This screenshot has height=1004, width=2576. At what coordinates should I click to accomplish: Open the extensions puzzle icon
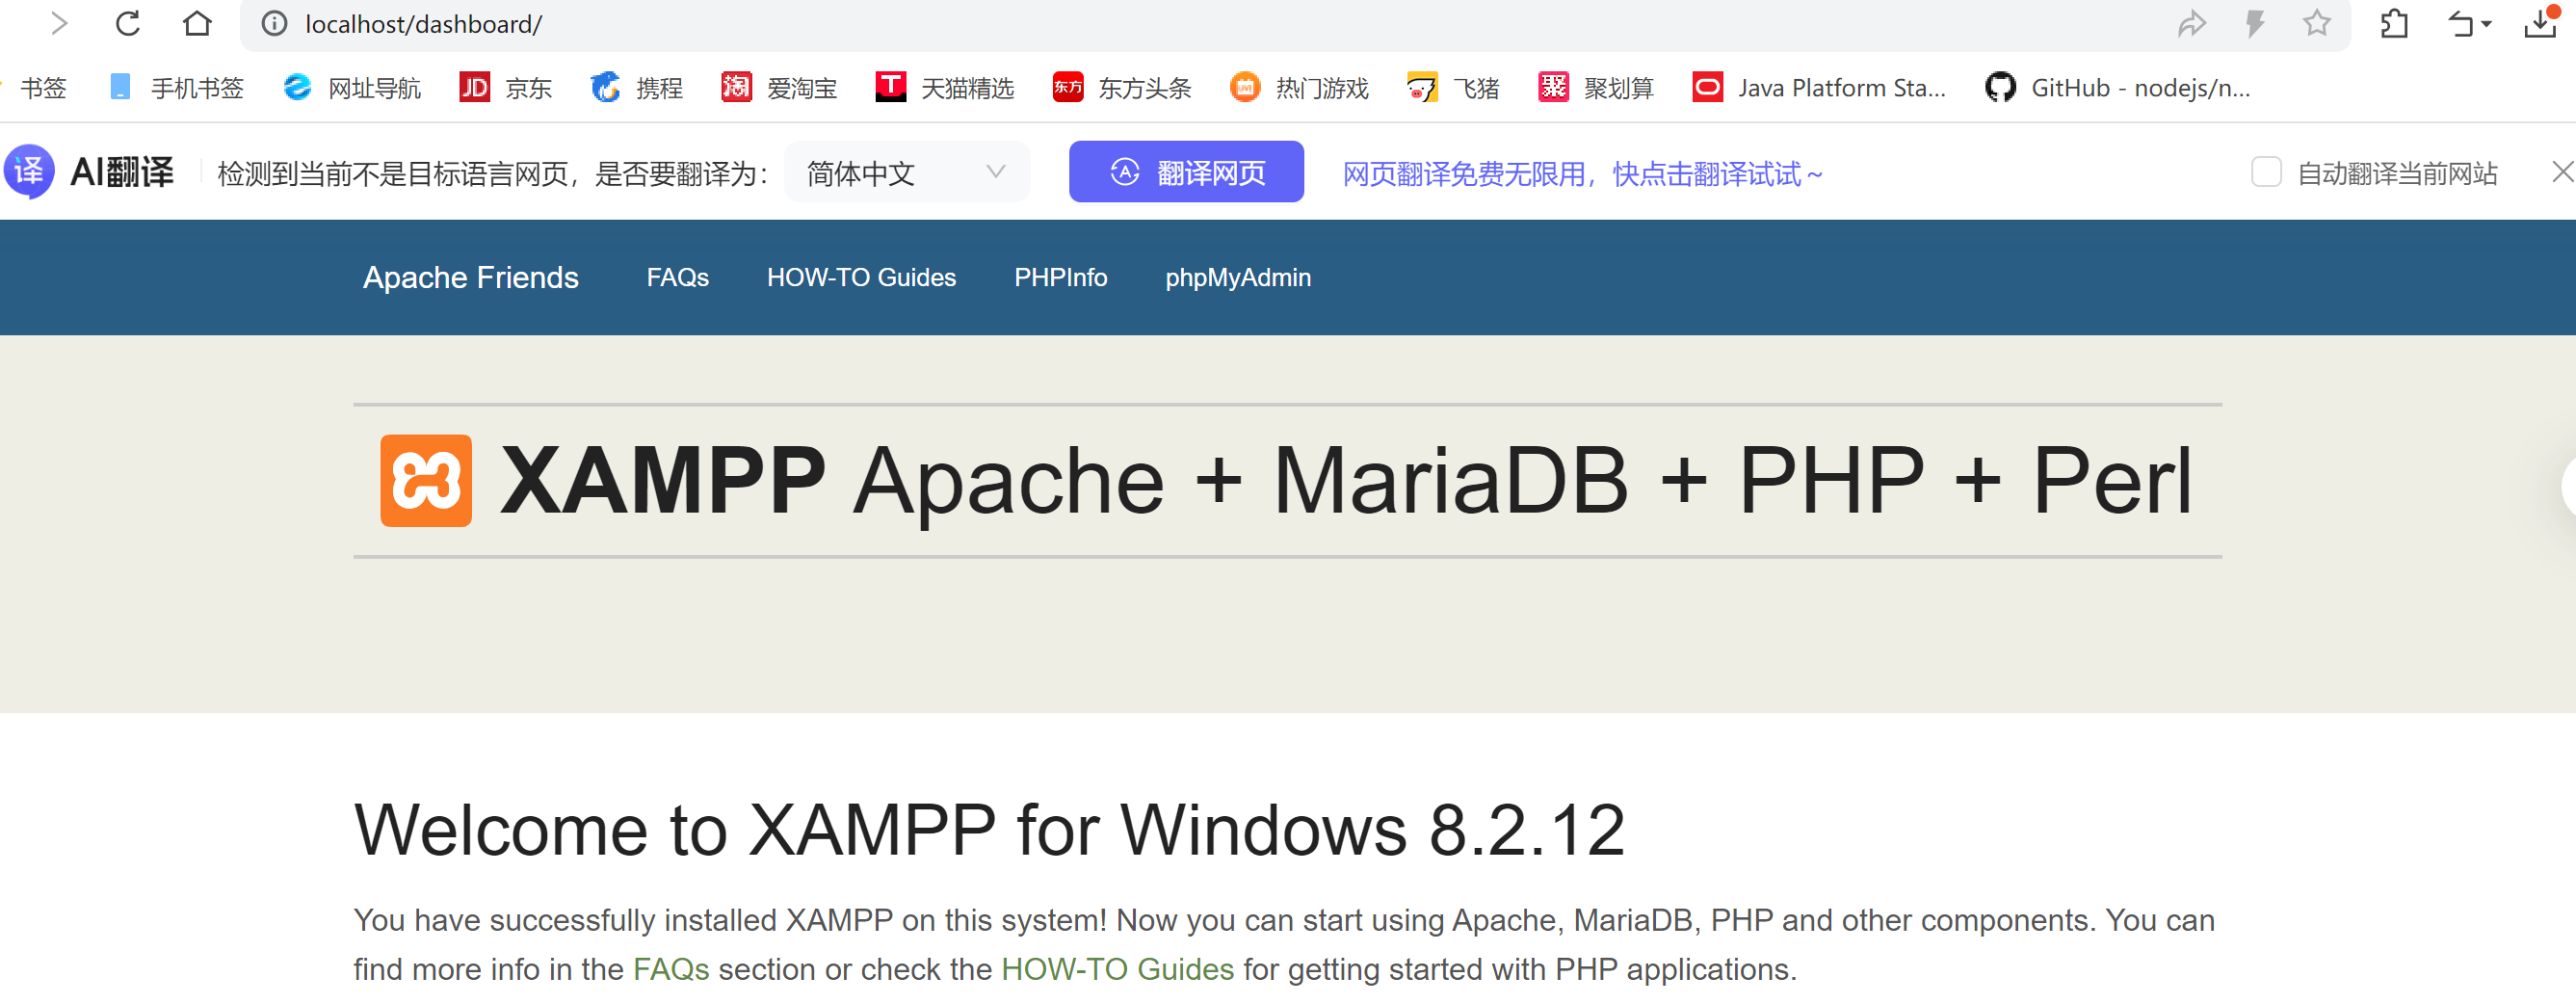2394,23
